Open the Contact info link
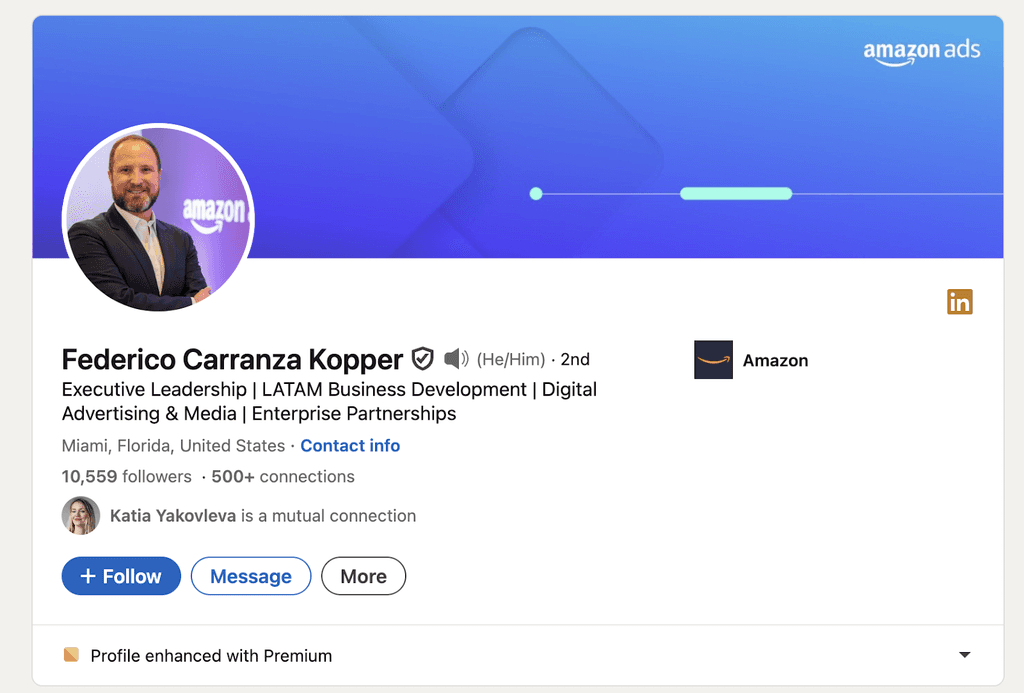The height and width of the screenshot is (693, 1024). [x=350, y=445]
